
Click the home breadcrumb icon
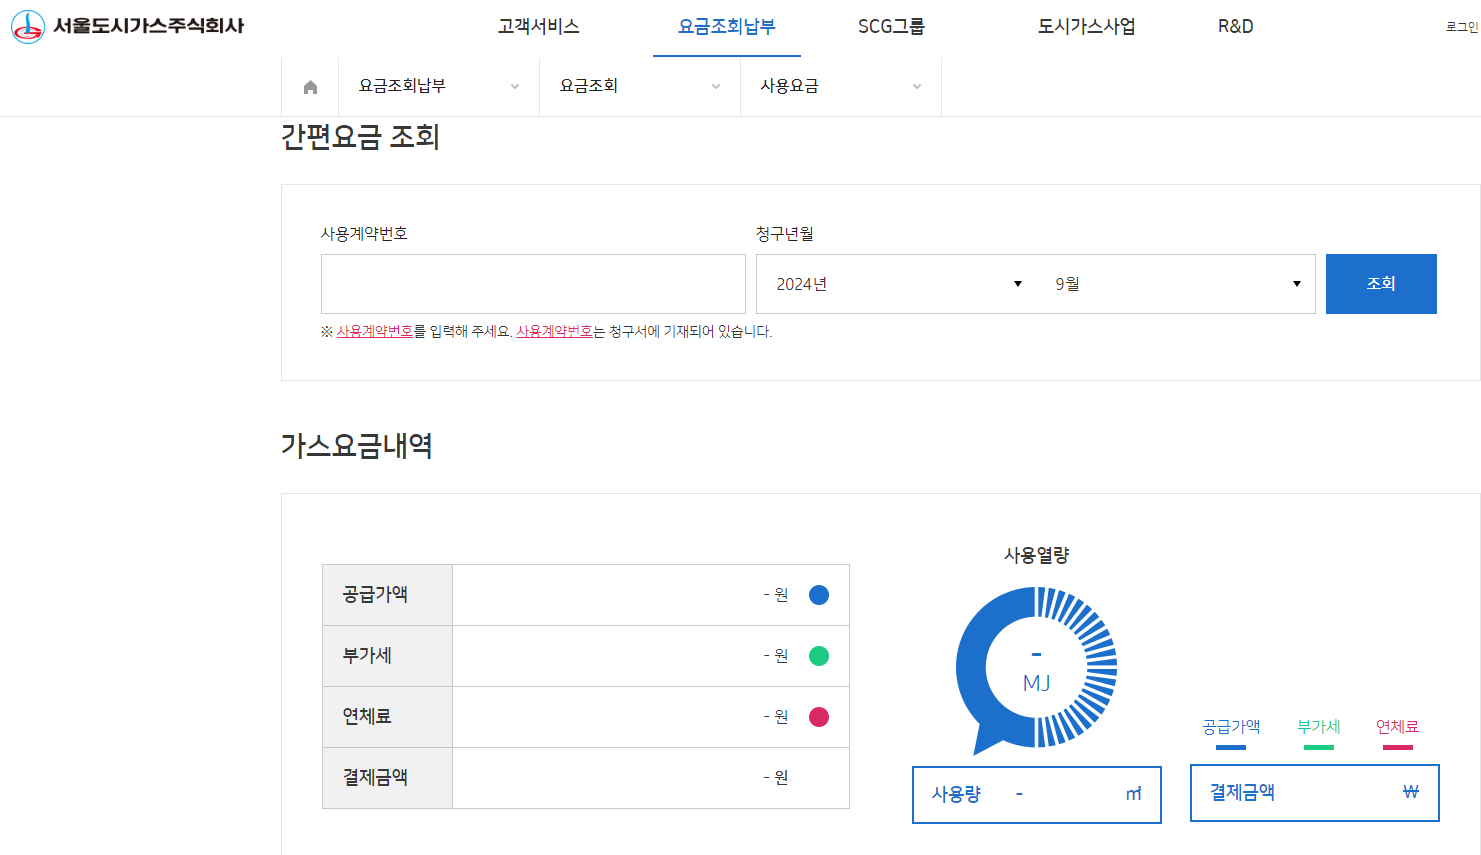[310, 86]
